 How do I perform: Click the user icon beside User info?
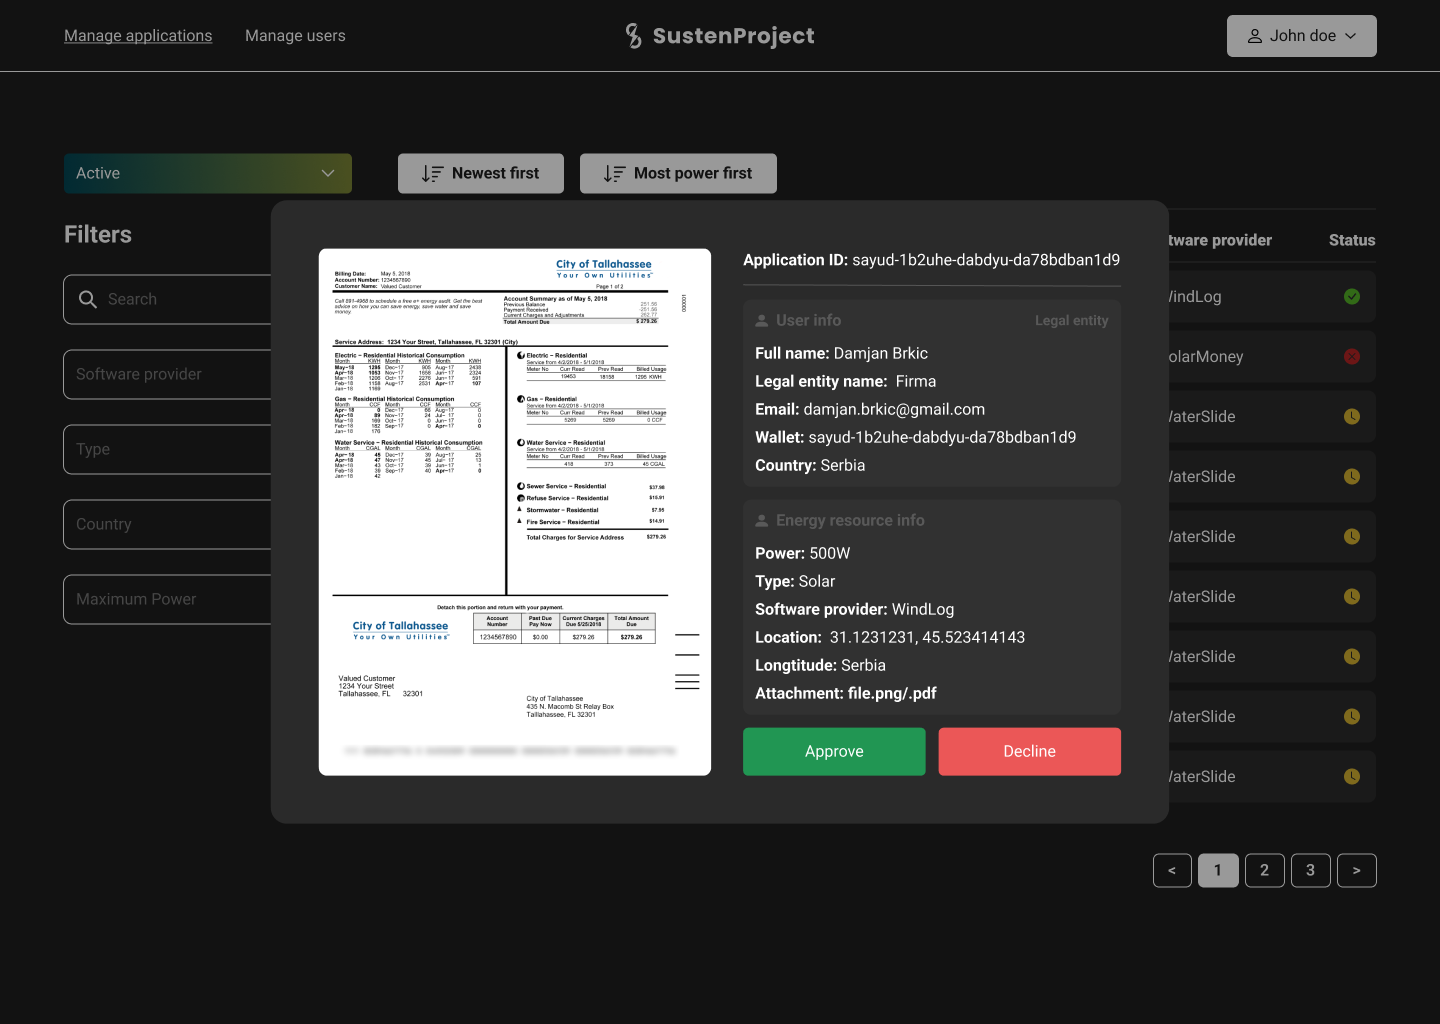pos(762,321)
